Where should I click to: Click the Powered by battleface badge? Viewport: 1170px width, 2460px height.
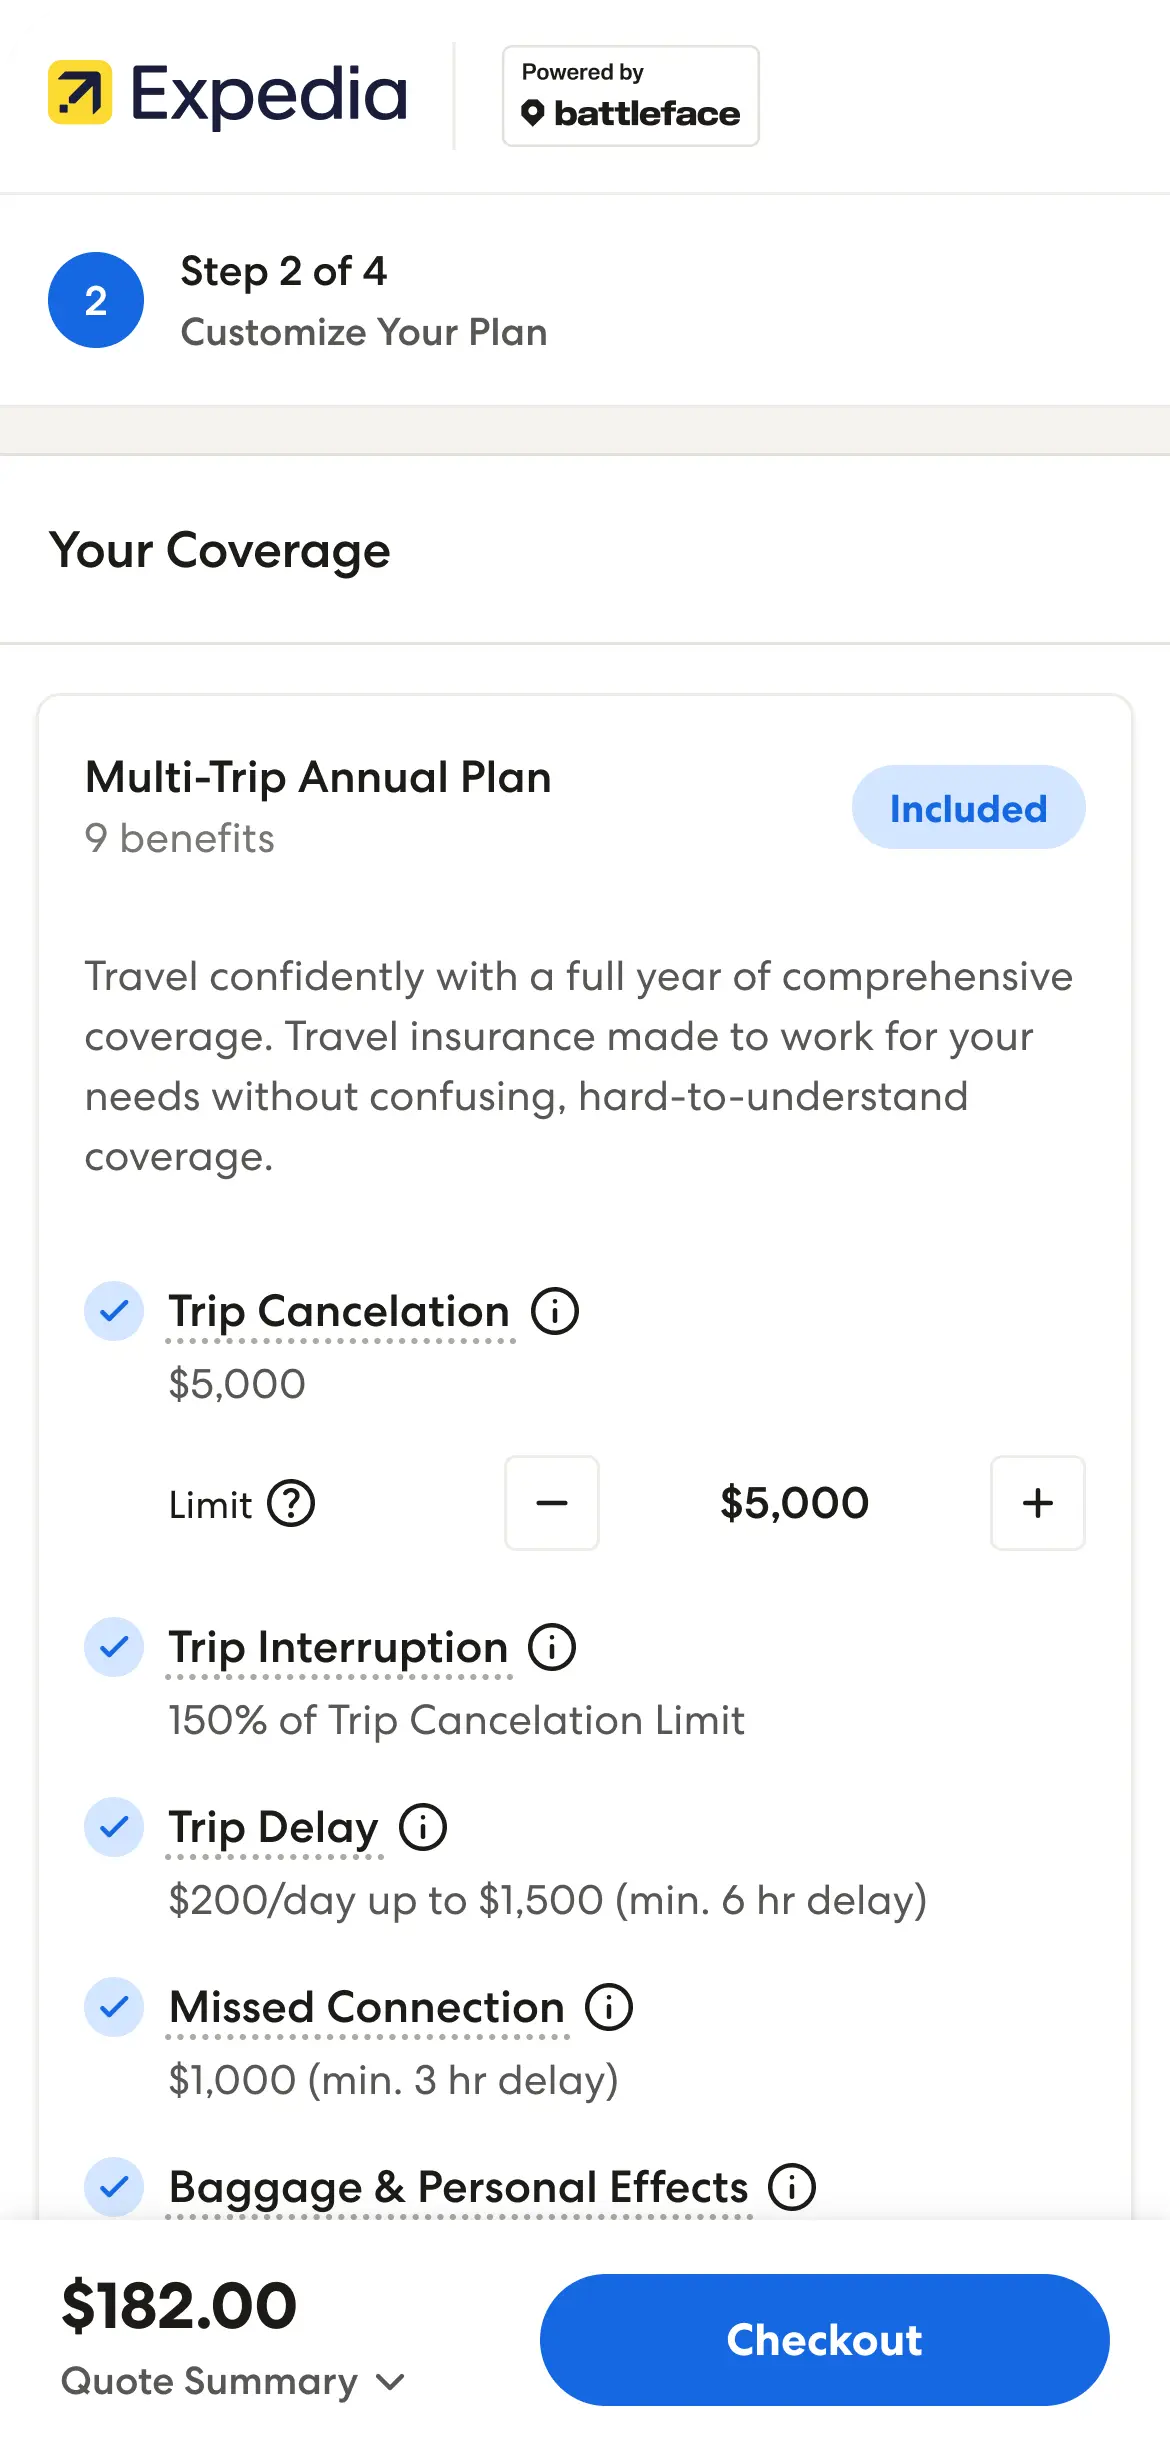(630, 96)
